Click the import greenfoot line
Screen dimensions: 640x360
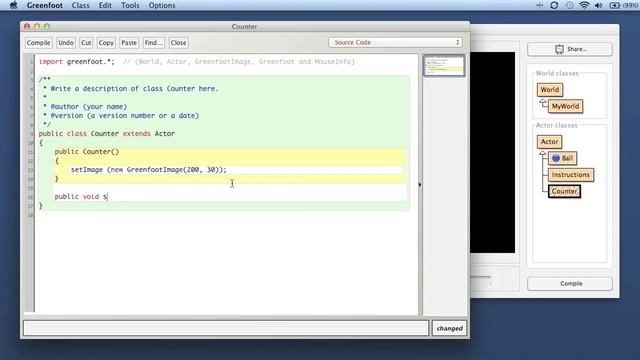click(x=197, y=62)
